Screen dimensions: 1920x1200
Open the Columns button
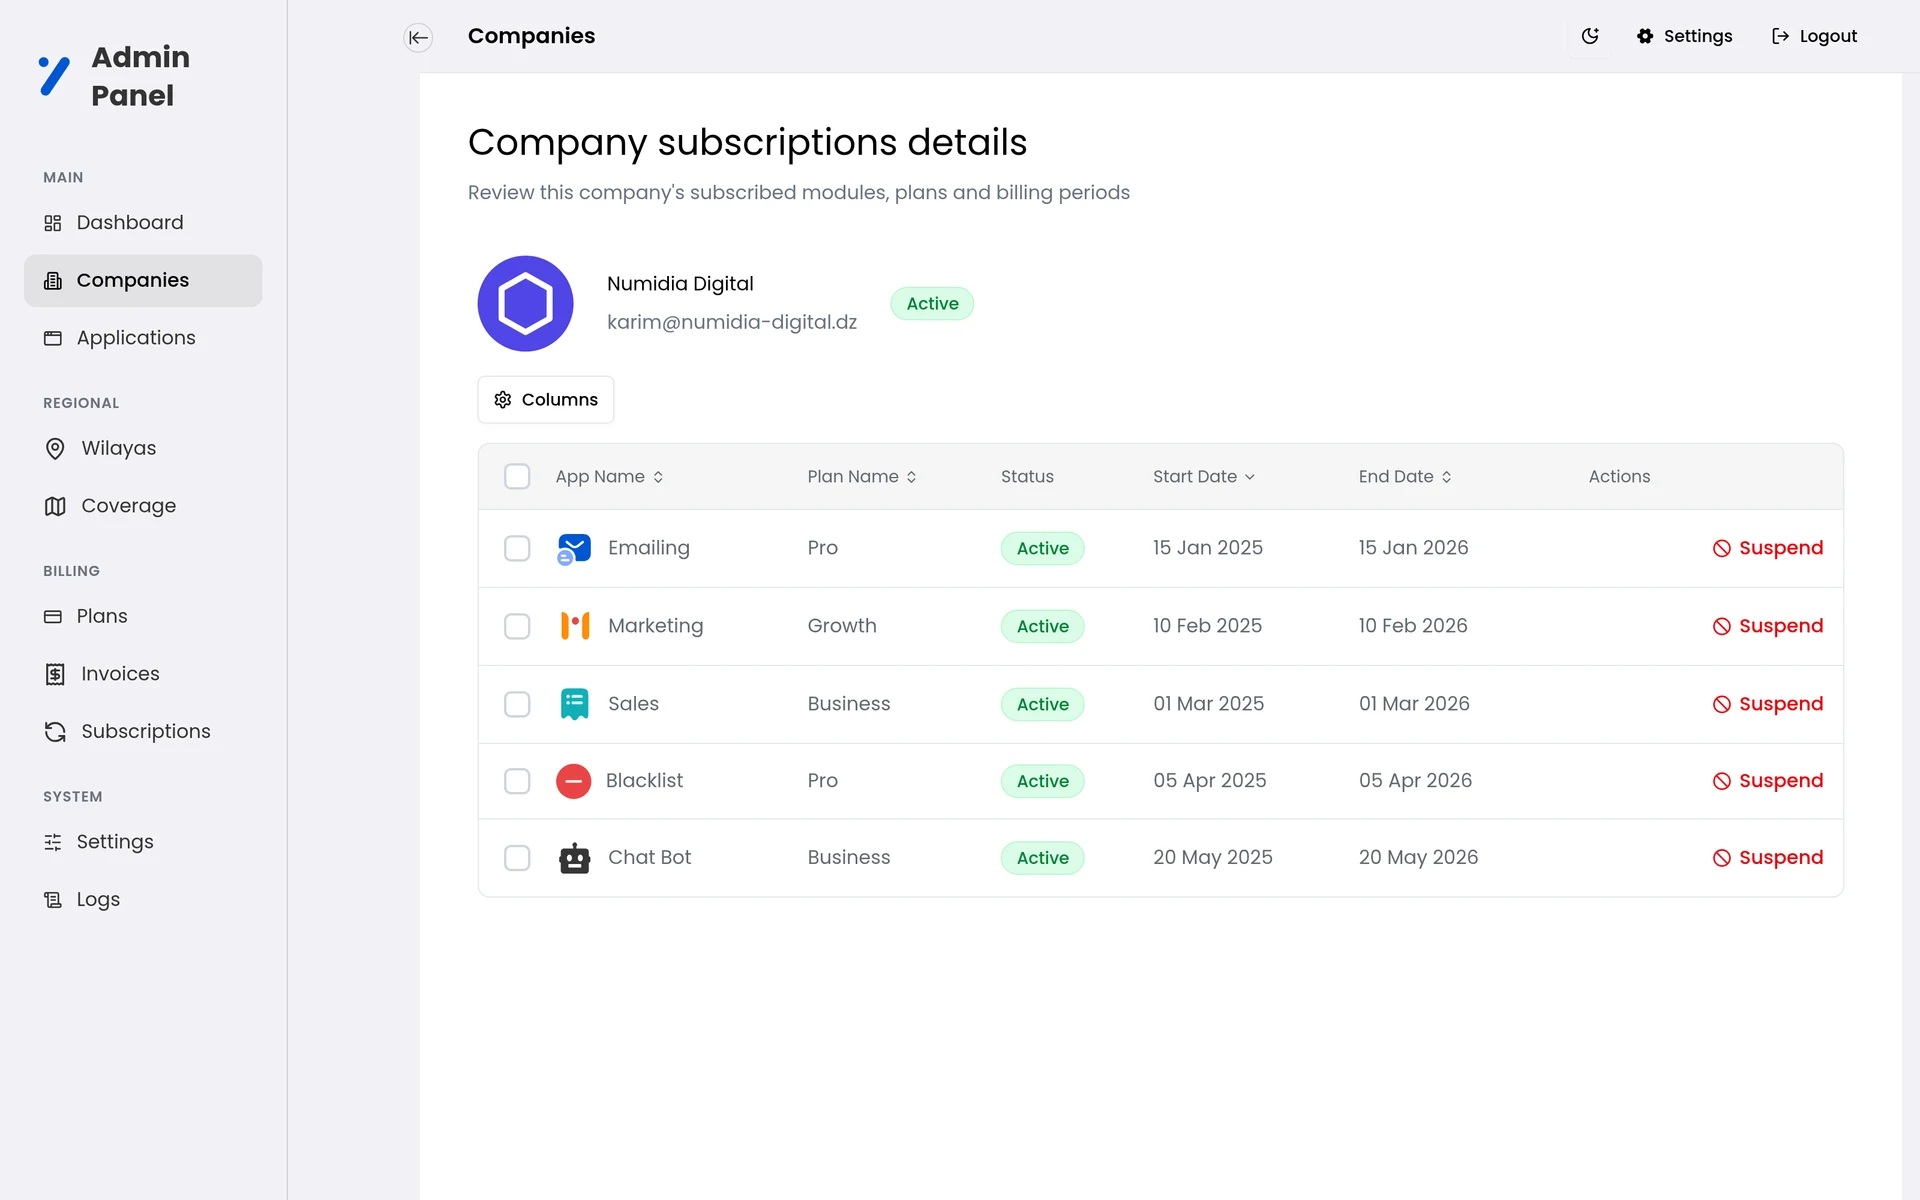[x=546, y=400]
